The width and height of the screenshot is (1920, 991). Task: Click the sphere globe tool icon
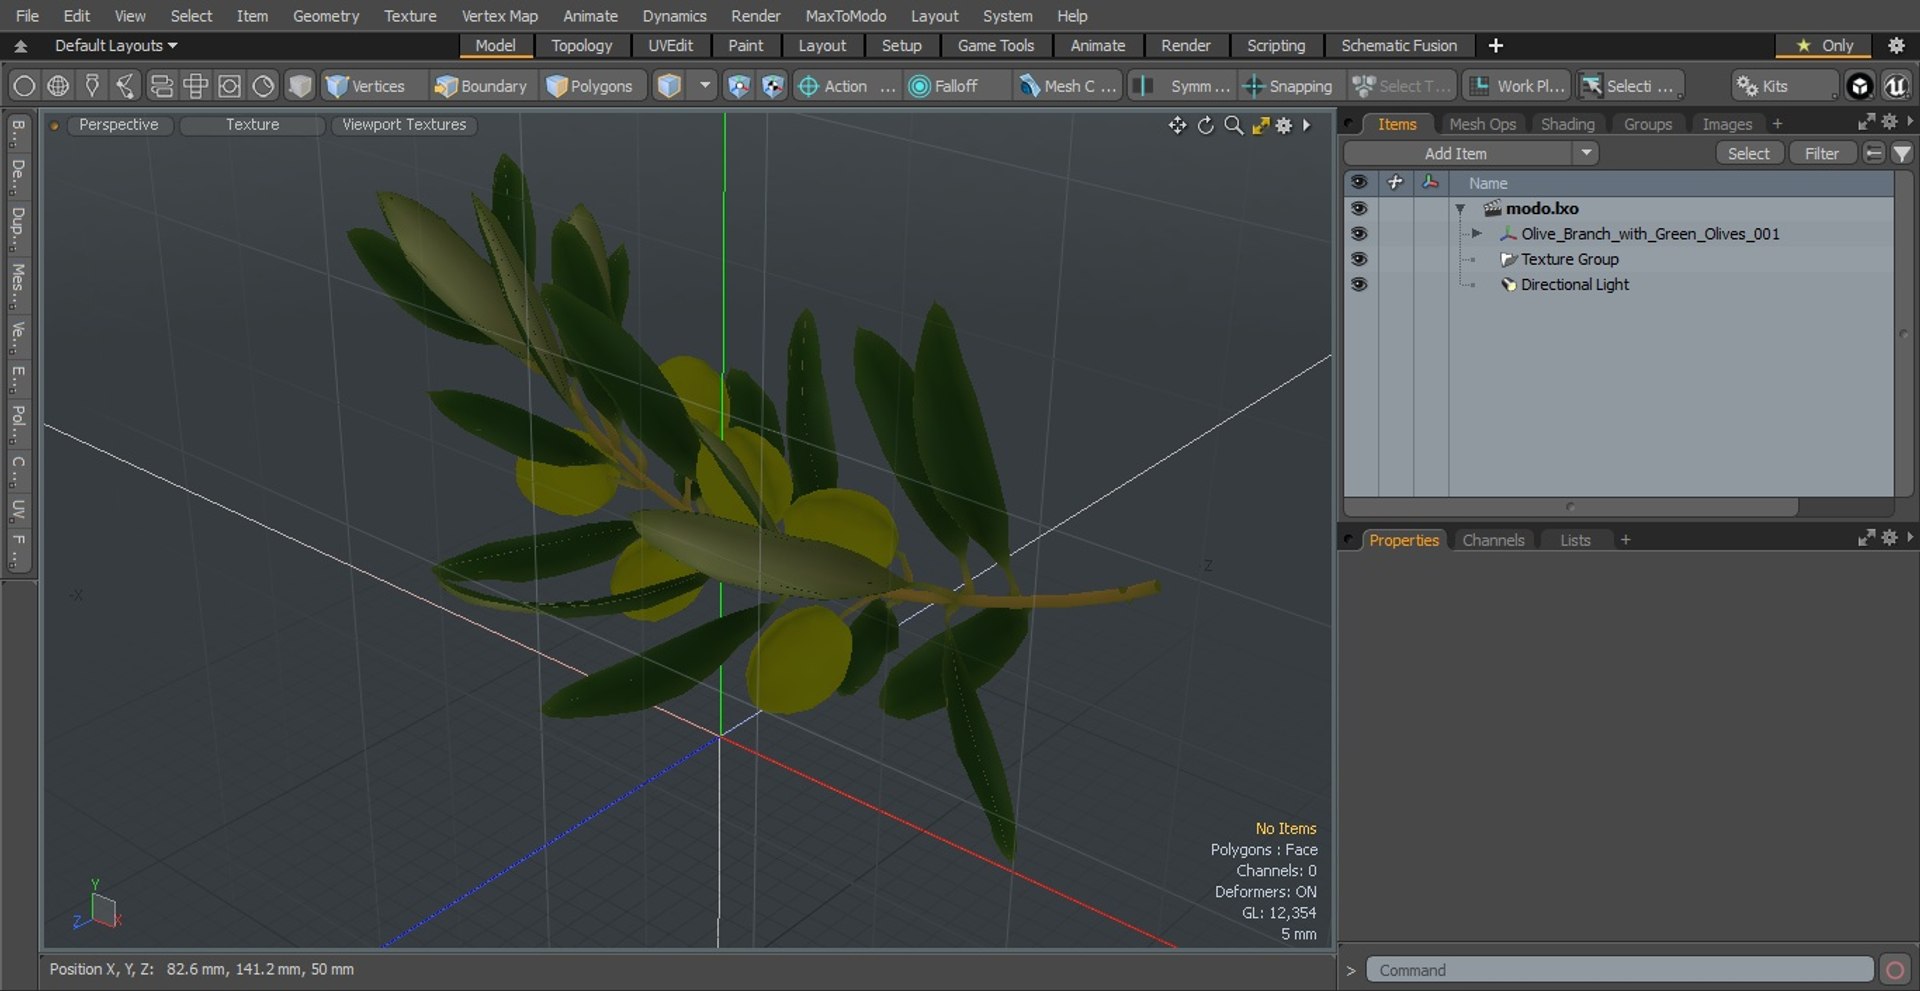(x=58, y=86)
